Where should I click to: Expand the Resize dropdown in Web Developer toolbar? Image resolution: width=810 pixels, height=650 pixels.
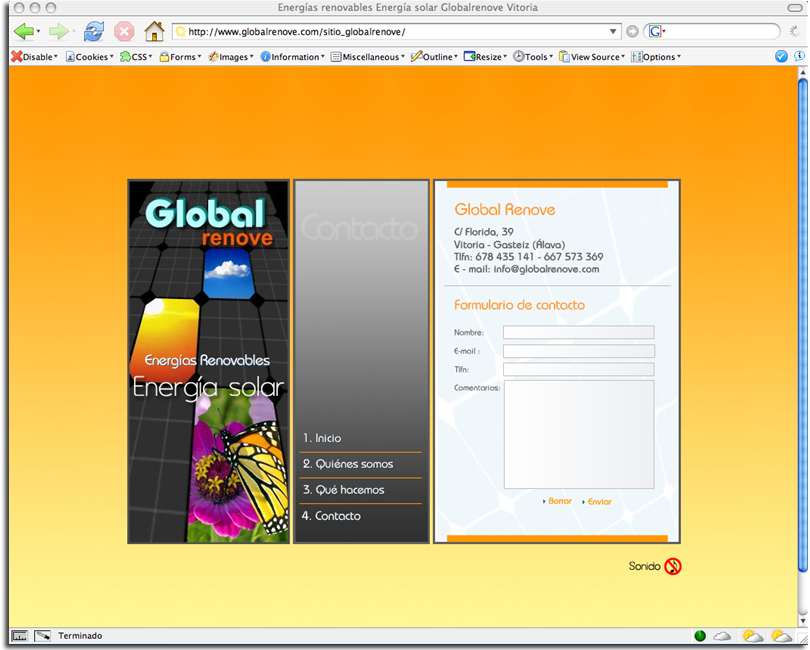(486, 57)
